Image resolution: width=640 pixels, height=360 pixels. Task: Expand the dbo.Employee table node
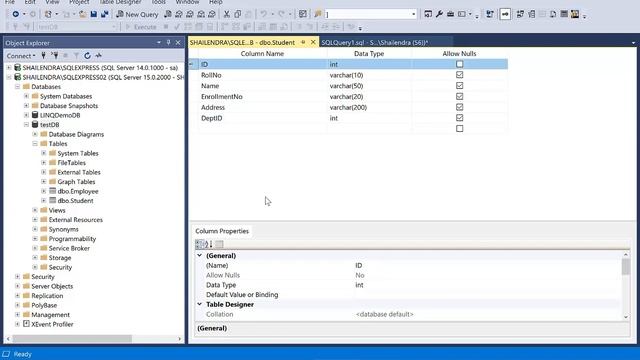(x=44, y=191)
